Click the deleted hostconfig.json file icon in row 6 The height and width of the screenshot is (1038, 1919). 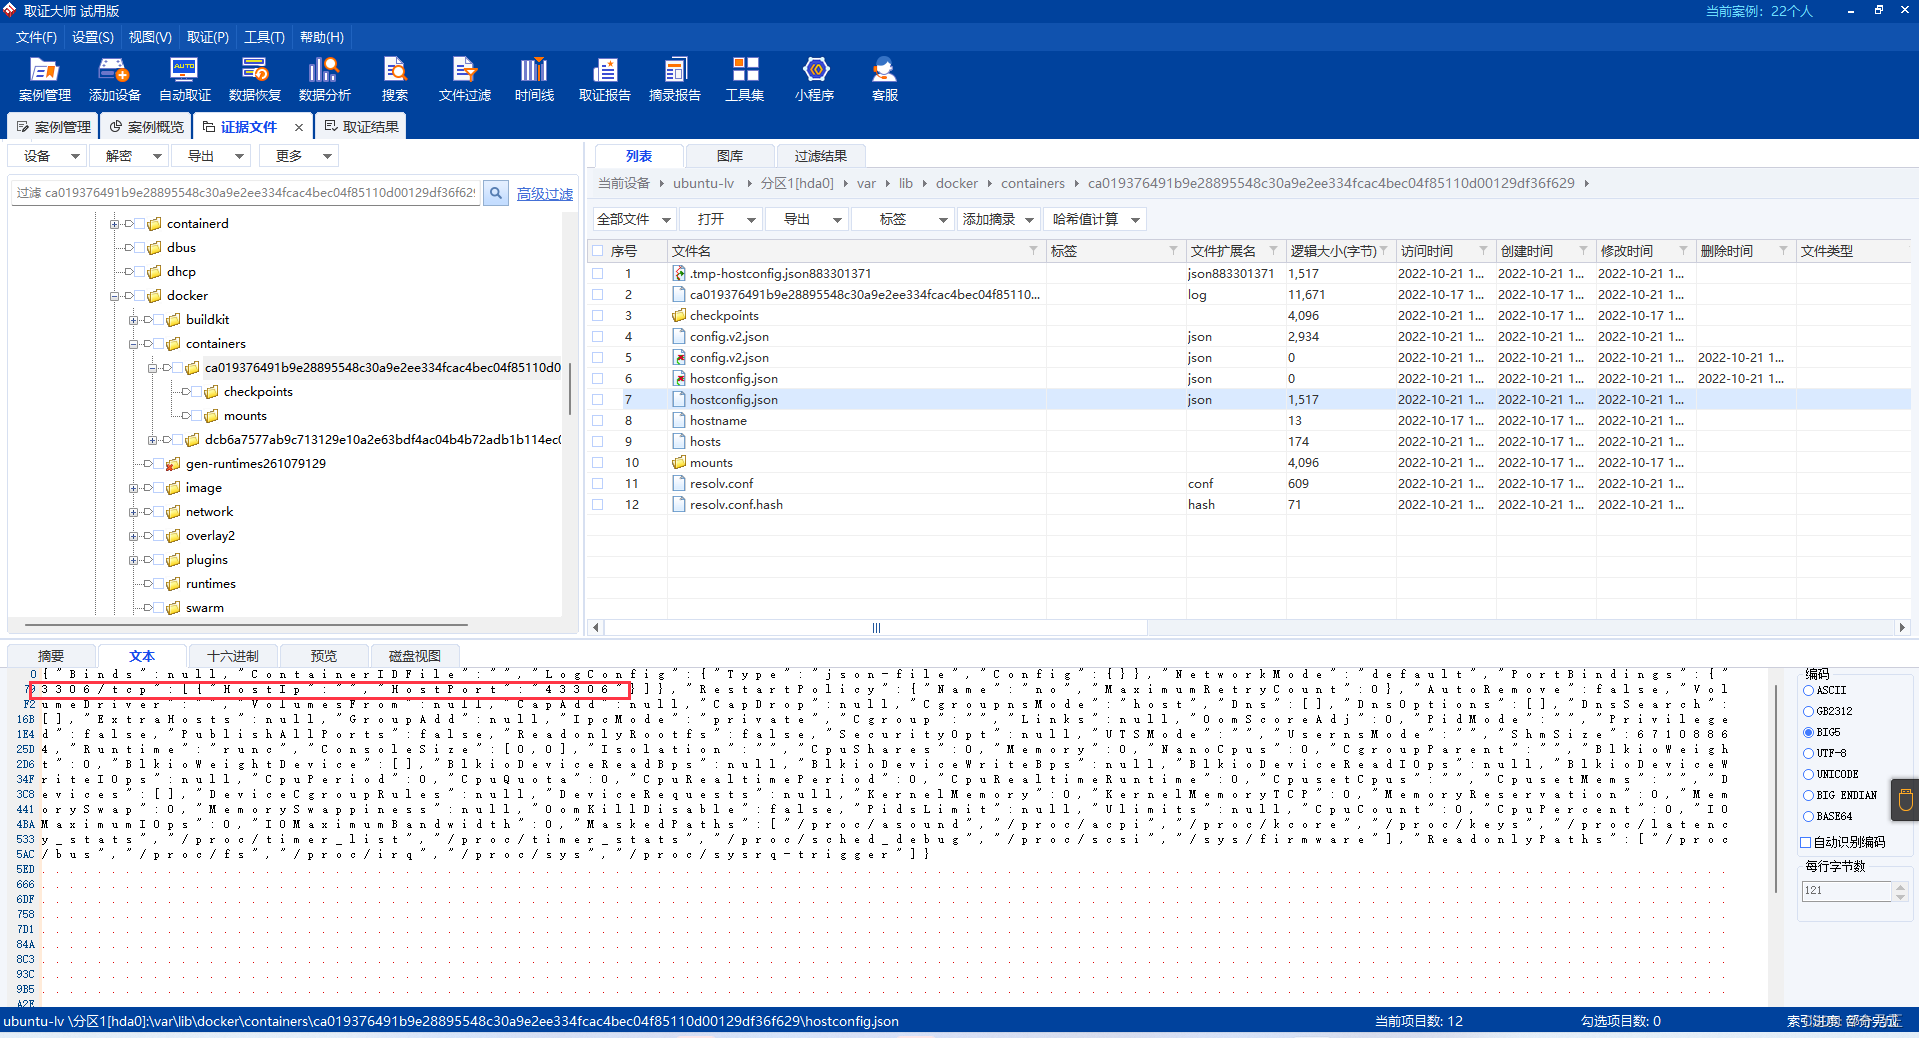[679, 379]
